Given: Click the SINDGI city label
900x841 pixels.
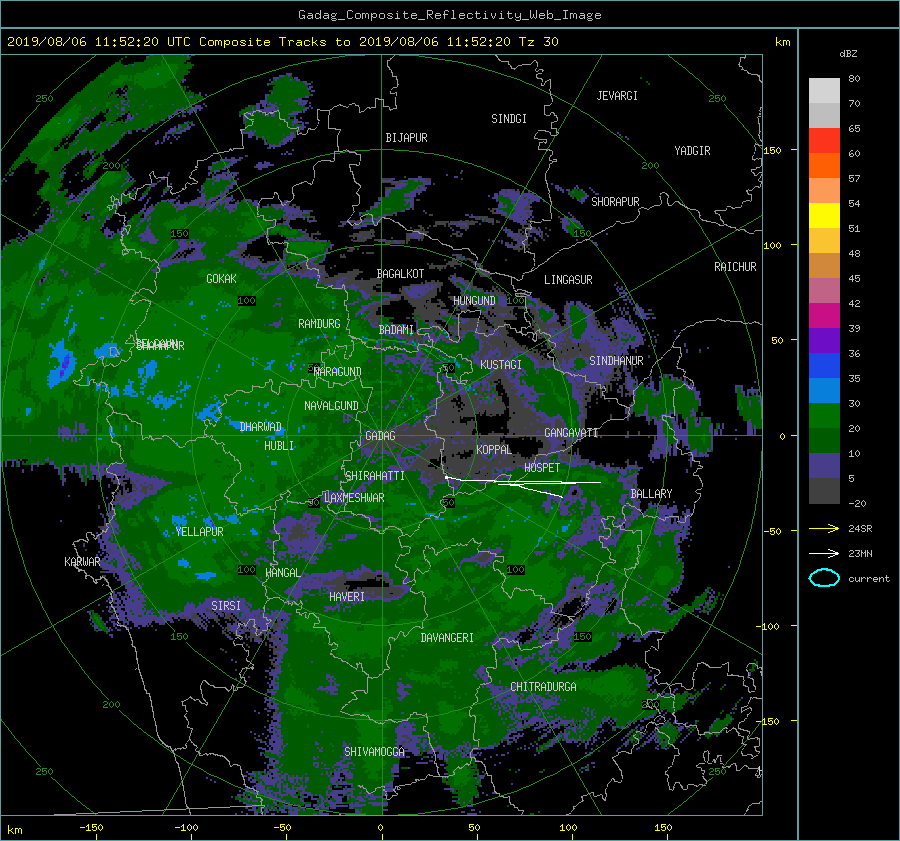Looking at the screenshot, I should (x=509, y=119).
